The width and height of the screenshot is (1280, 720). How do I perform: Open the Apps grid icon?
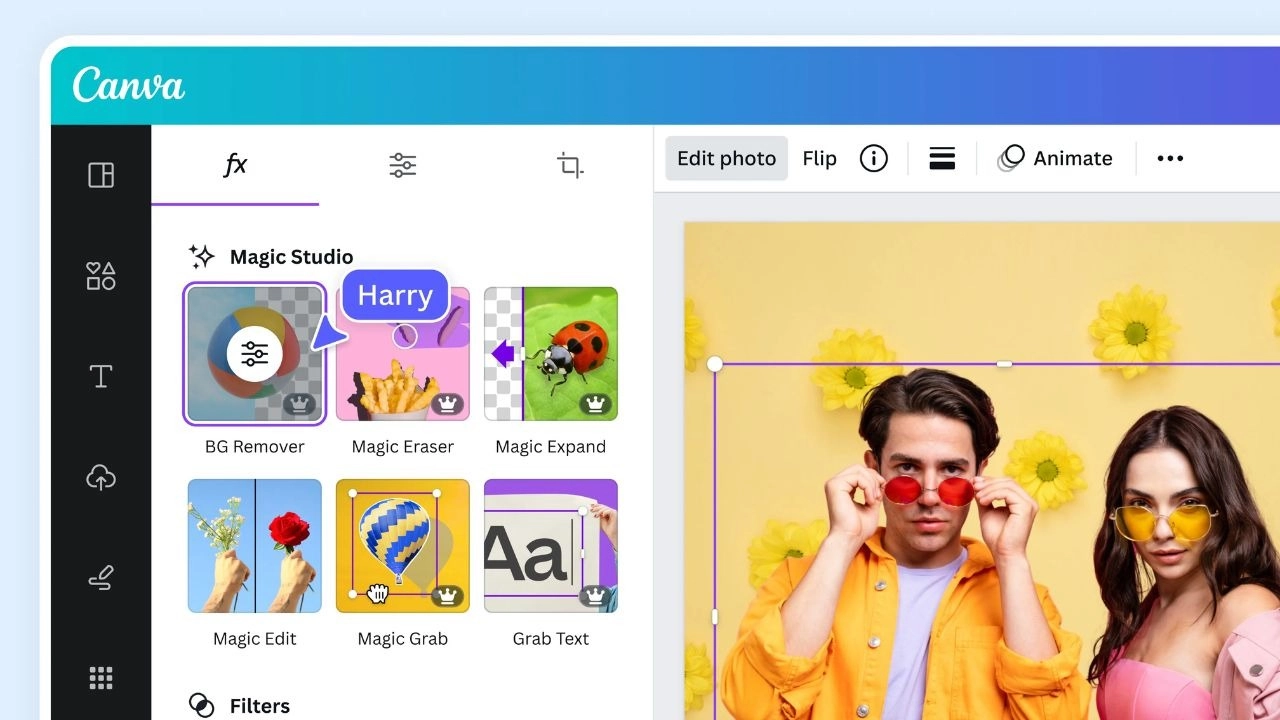[x=101, y=678]
